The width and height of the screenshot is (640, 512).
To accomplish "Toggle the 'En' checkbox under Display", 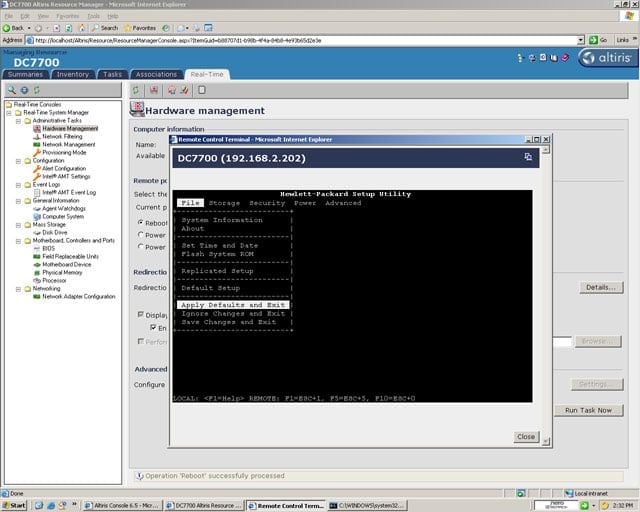I will [x=153, y=327].
